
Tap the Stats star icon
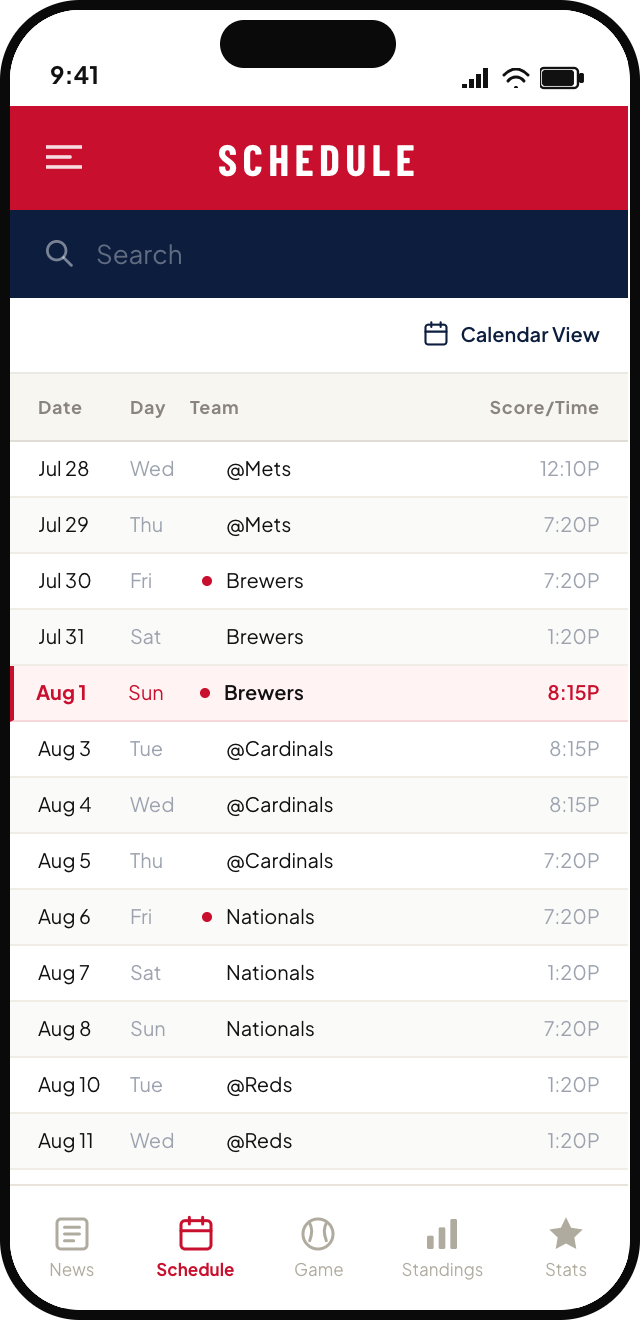[566, 1234]
